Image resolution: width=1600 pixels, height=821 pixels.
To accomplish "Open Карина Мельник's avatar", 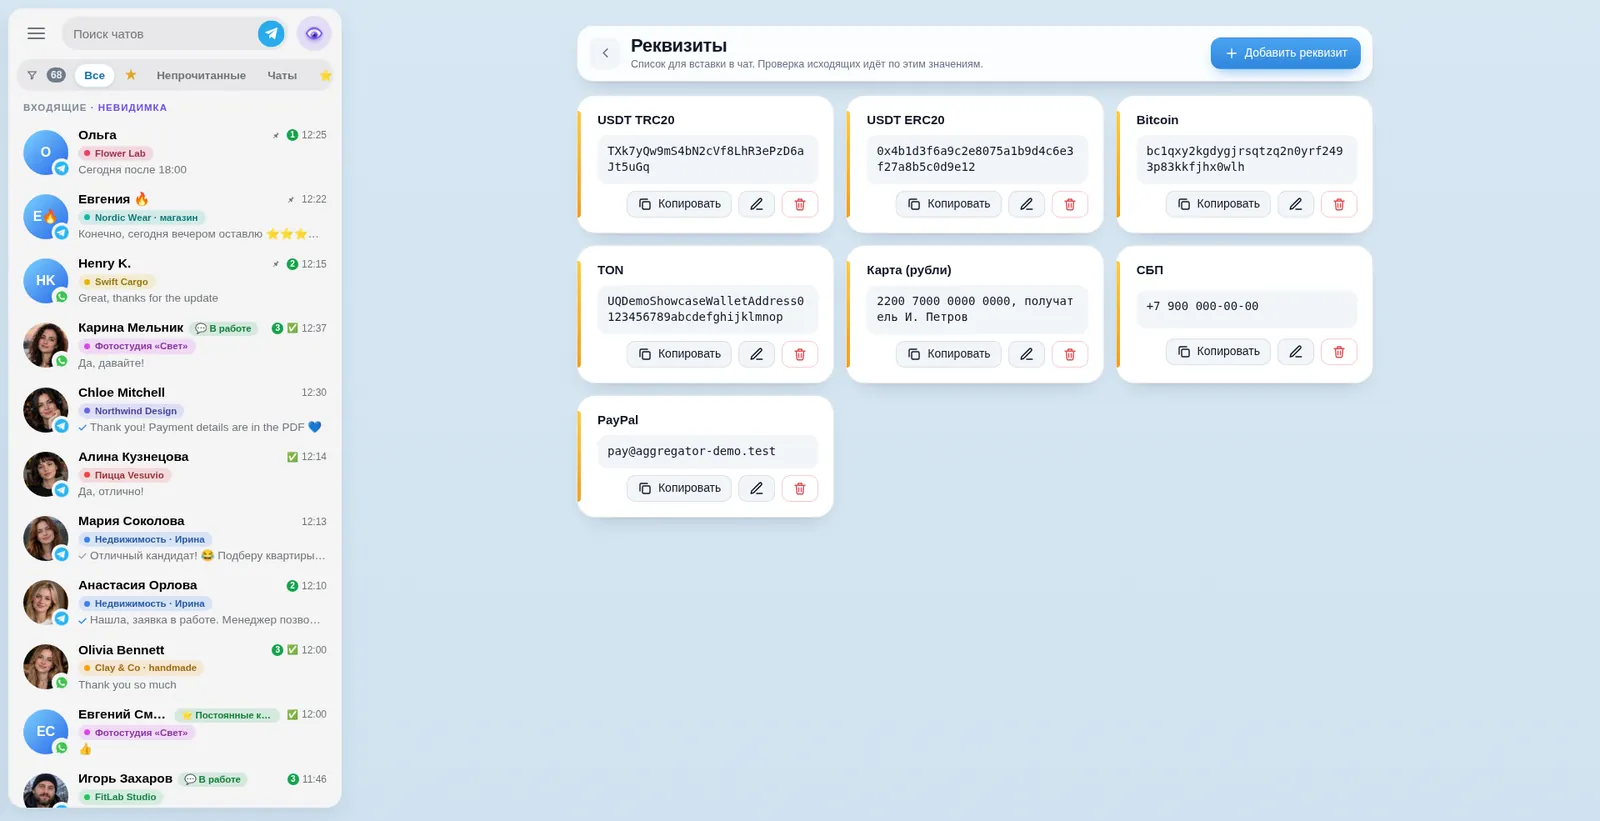I will point(46,345).
